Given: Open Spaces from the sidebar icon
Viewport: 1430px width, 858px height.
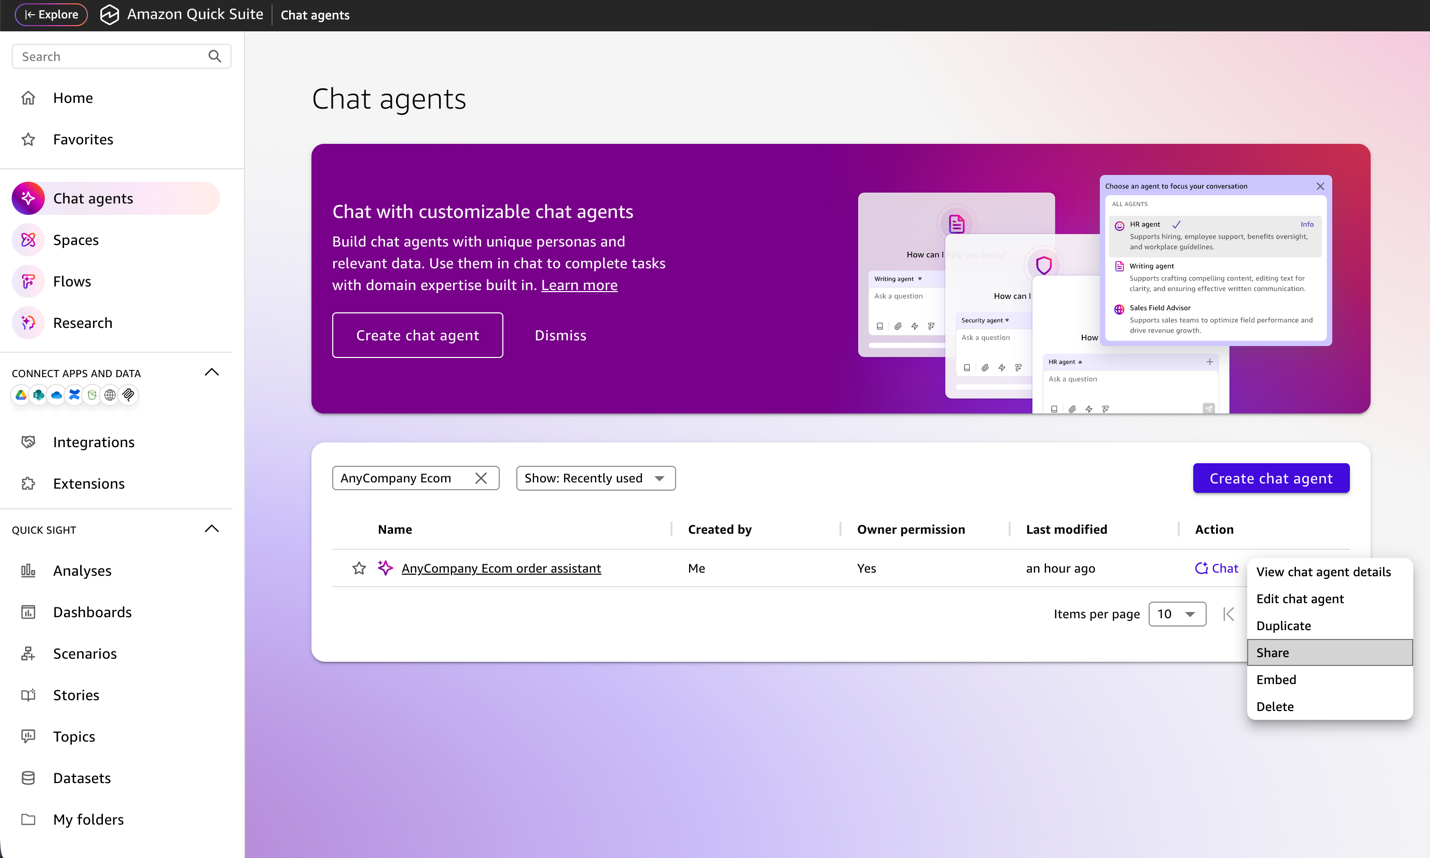Looking at the screenshot, I should tap(28, 240).
